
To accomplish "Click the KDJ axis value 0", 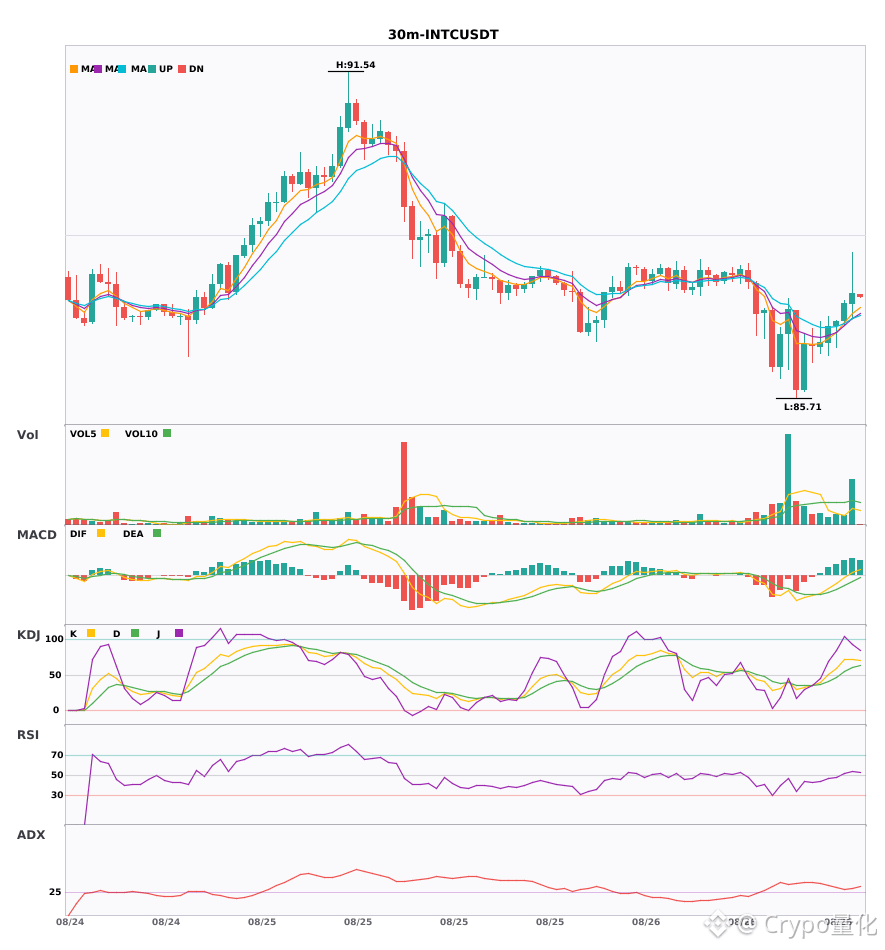I will pyautogui.click(x=56, y=710).
